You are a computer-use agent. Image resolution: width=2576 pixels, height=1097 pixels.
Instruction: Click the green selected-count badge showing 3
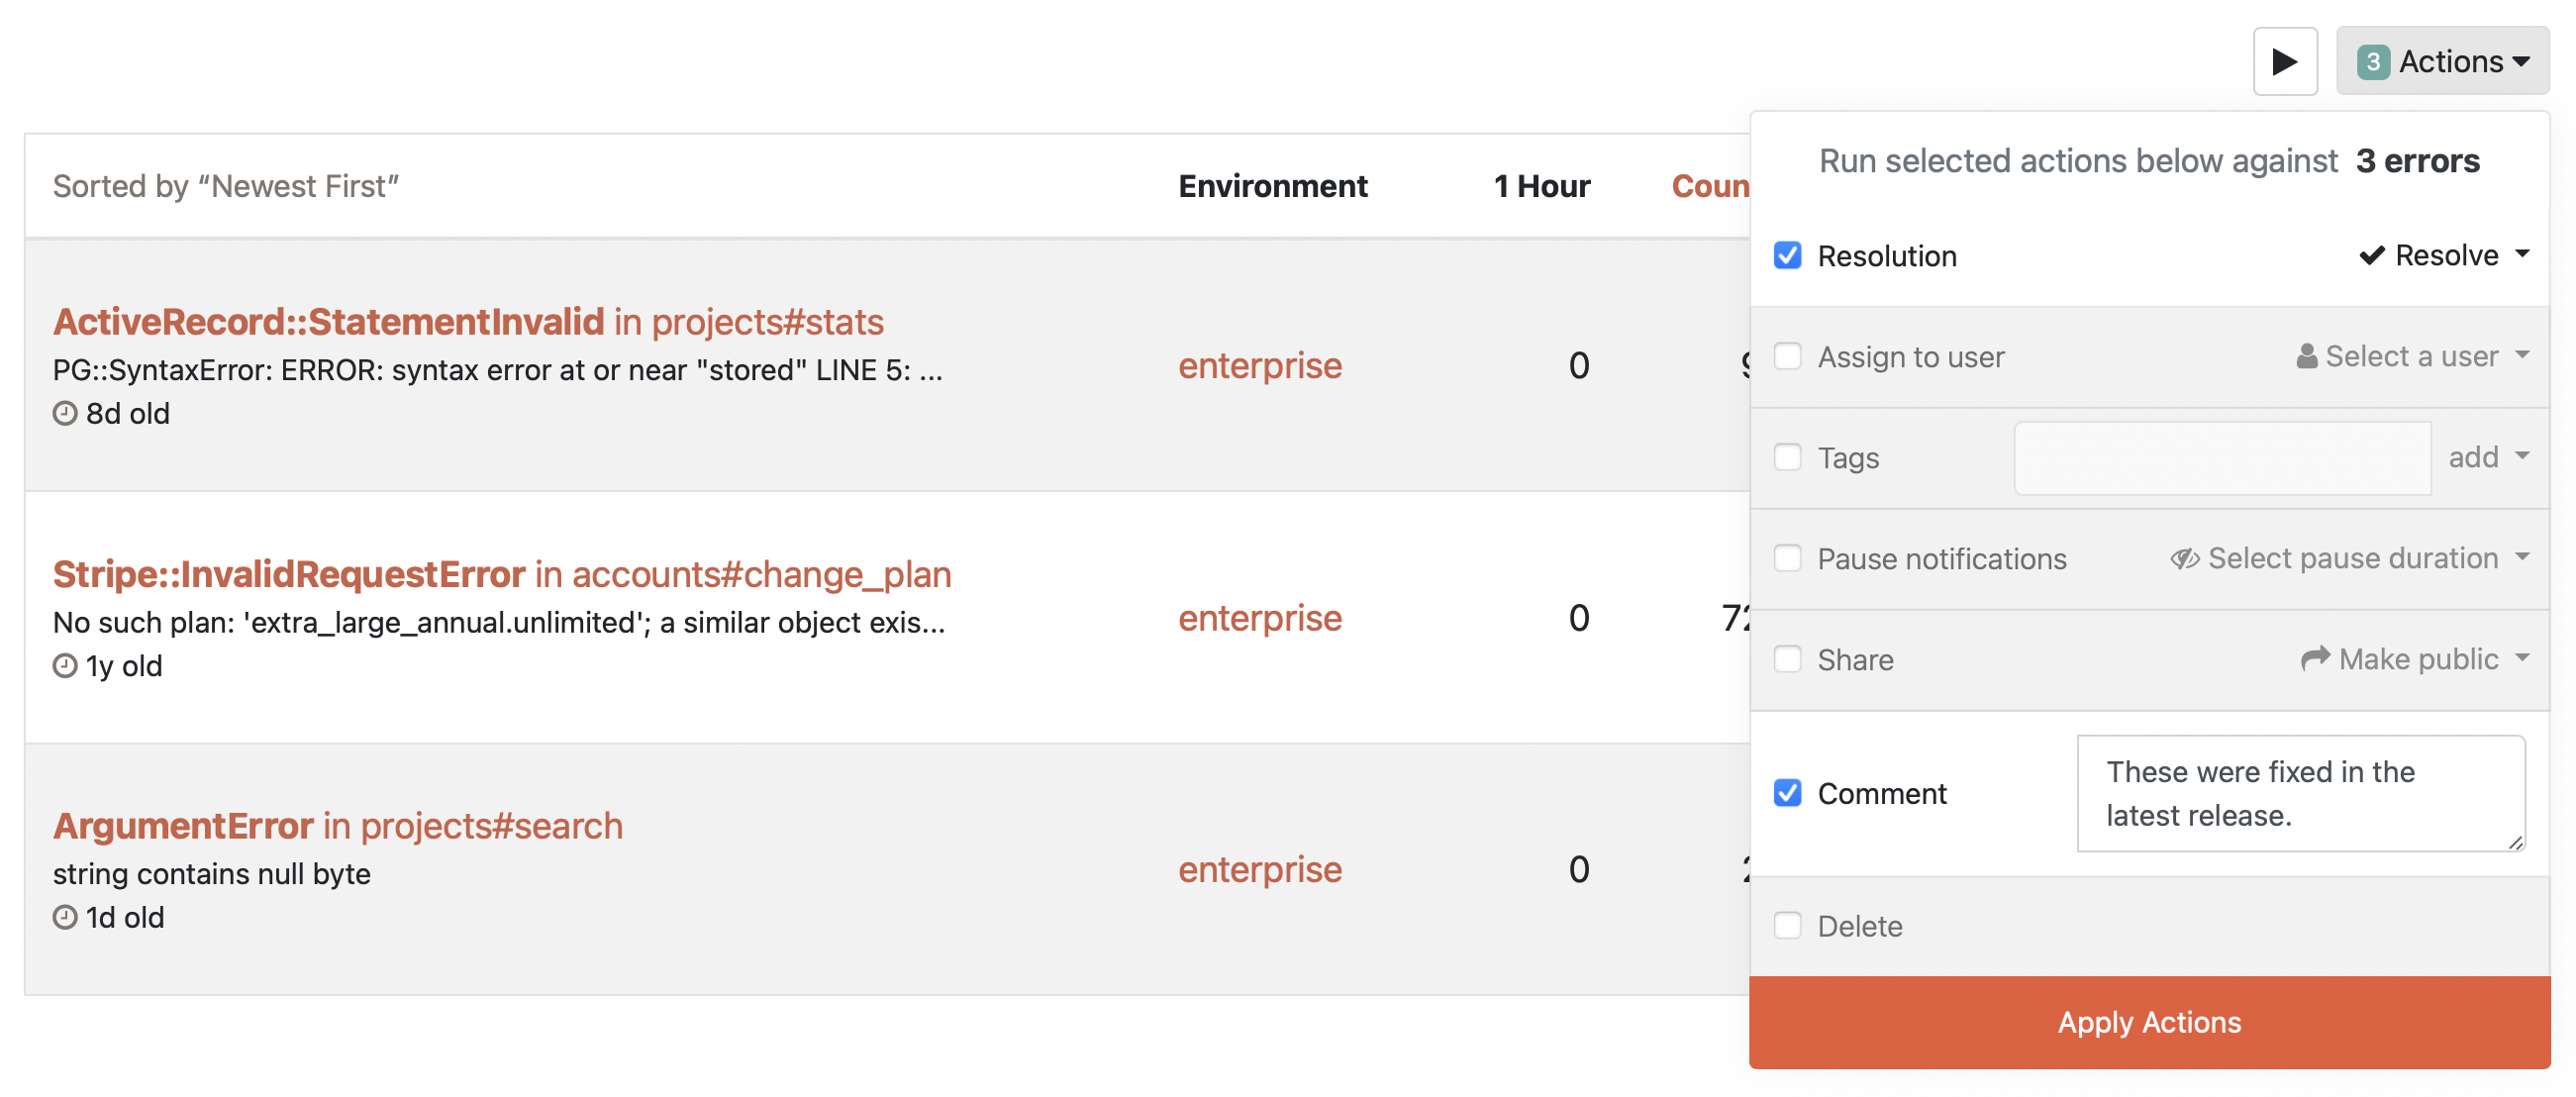tap(2372, 62)
